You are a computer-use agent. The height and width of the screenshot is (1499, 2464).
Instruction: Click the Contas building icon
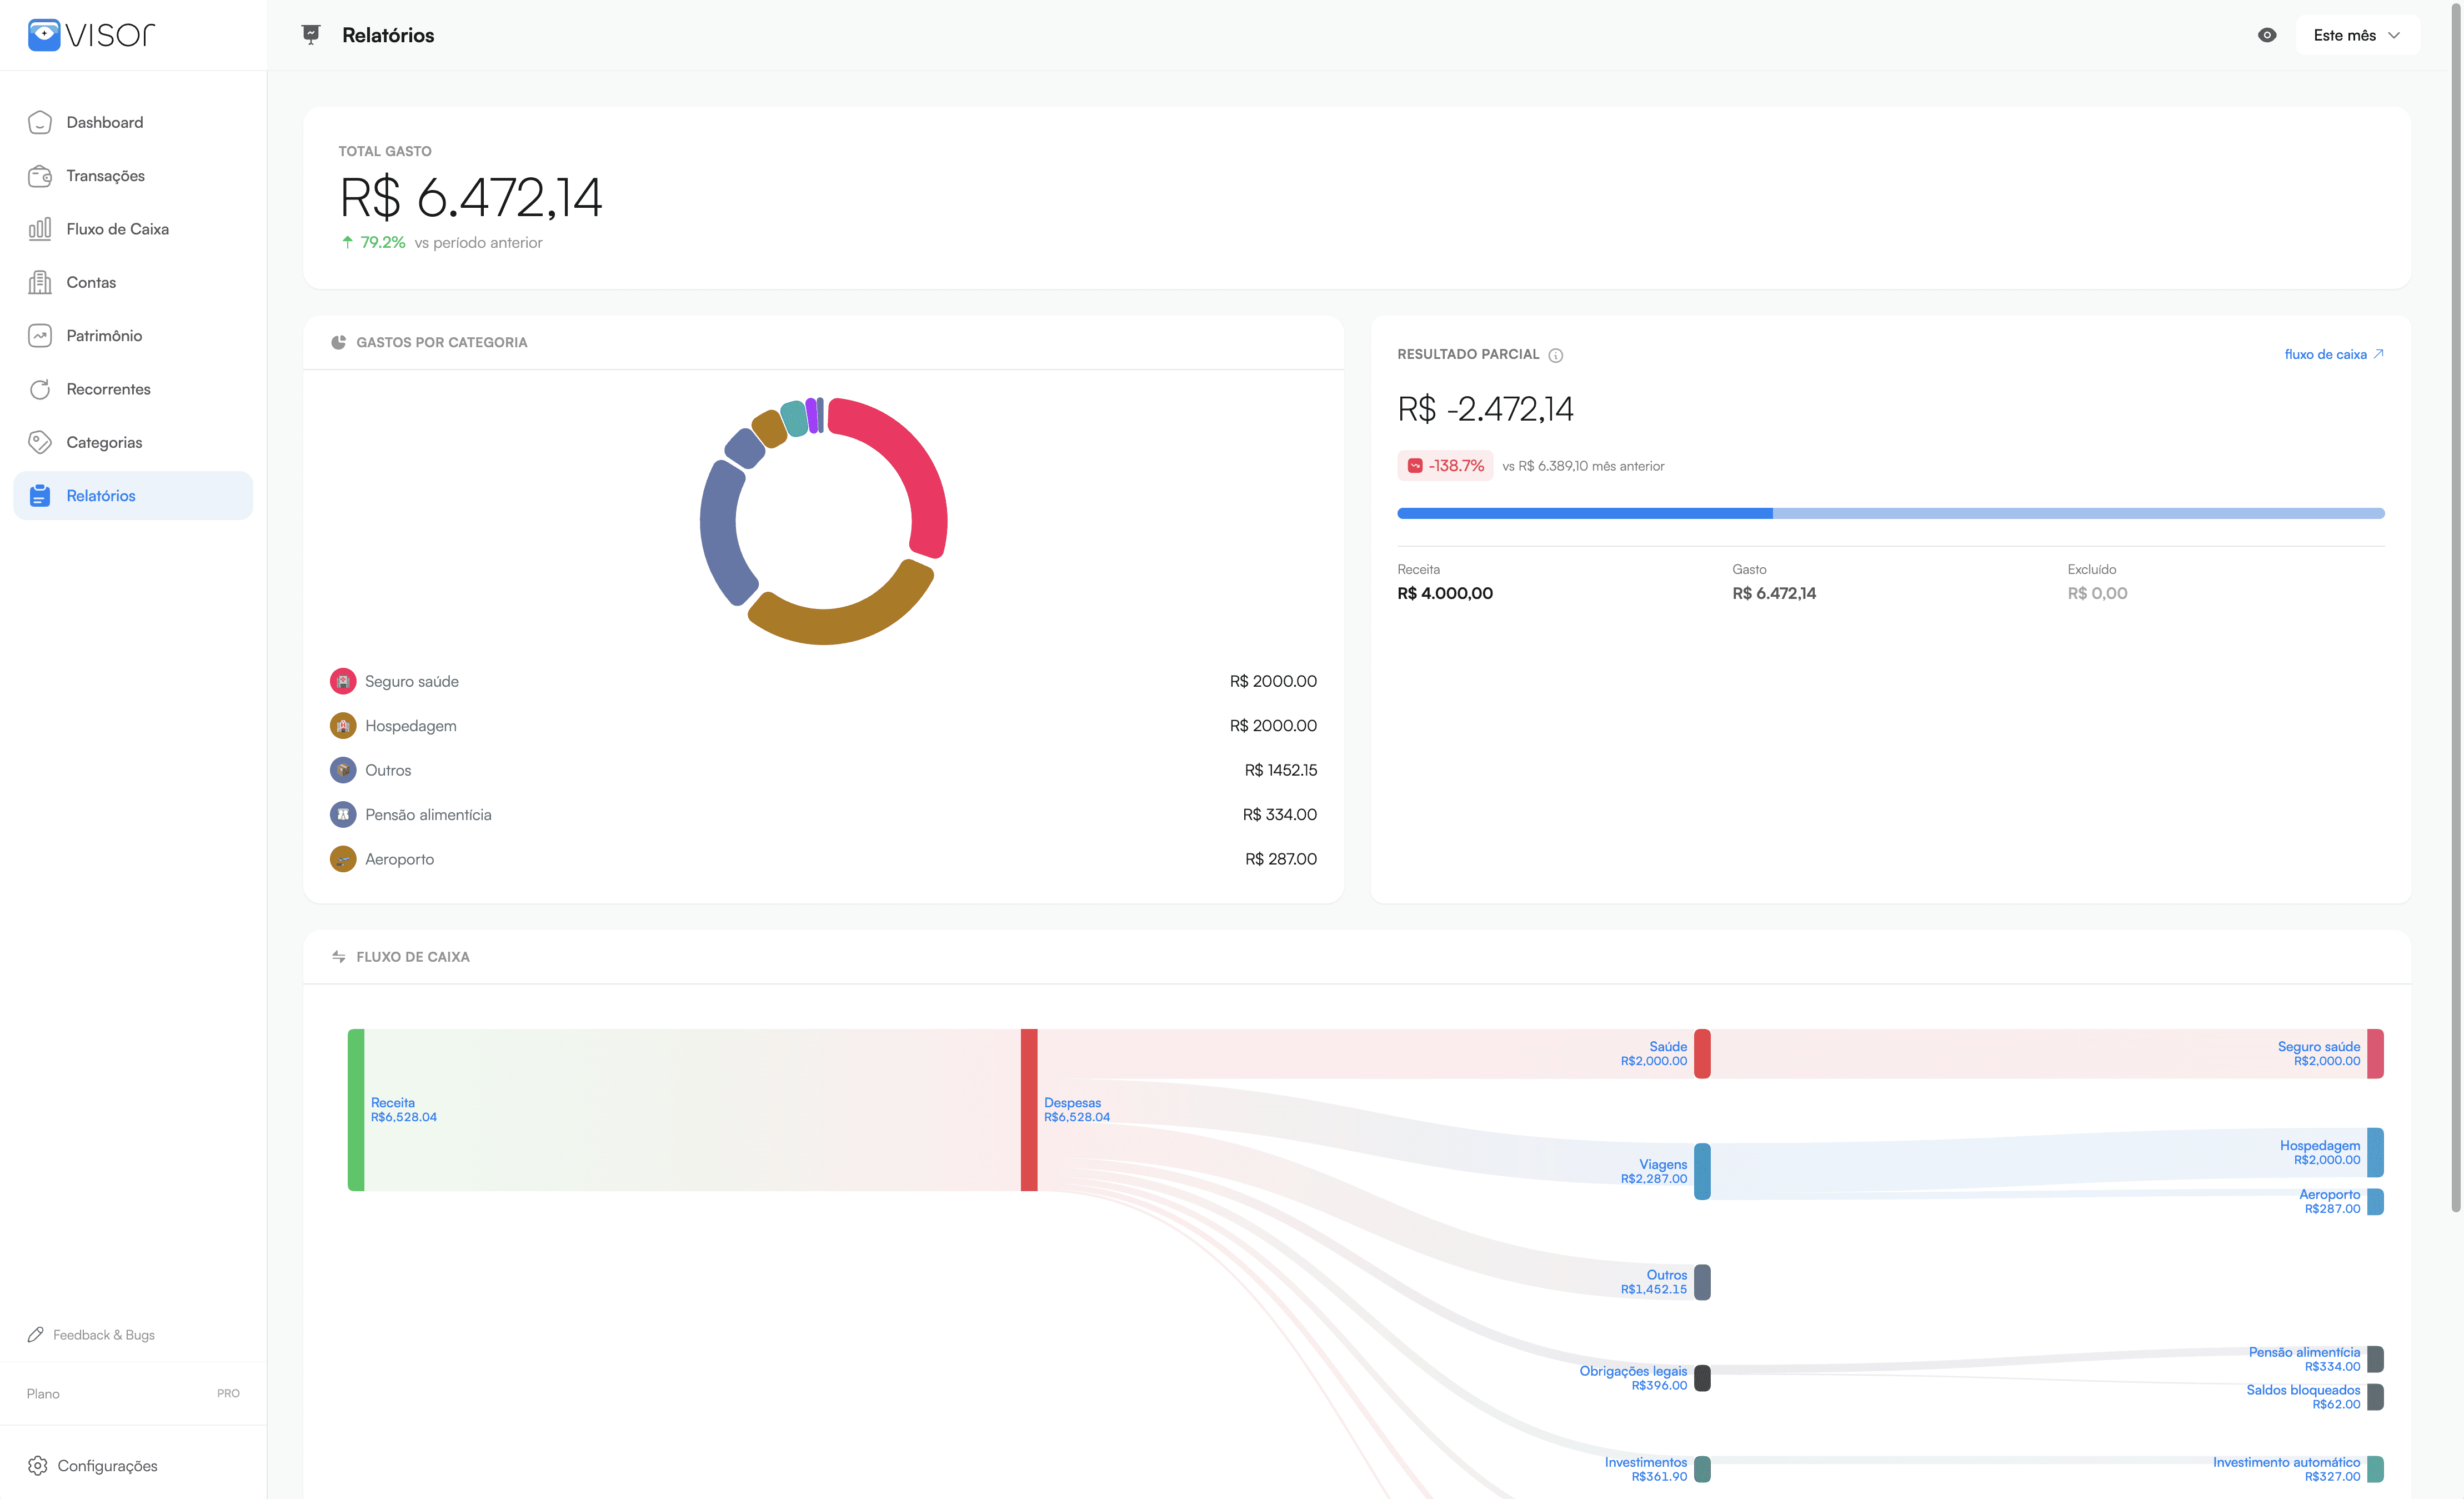40,283
